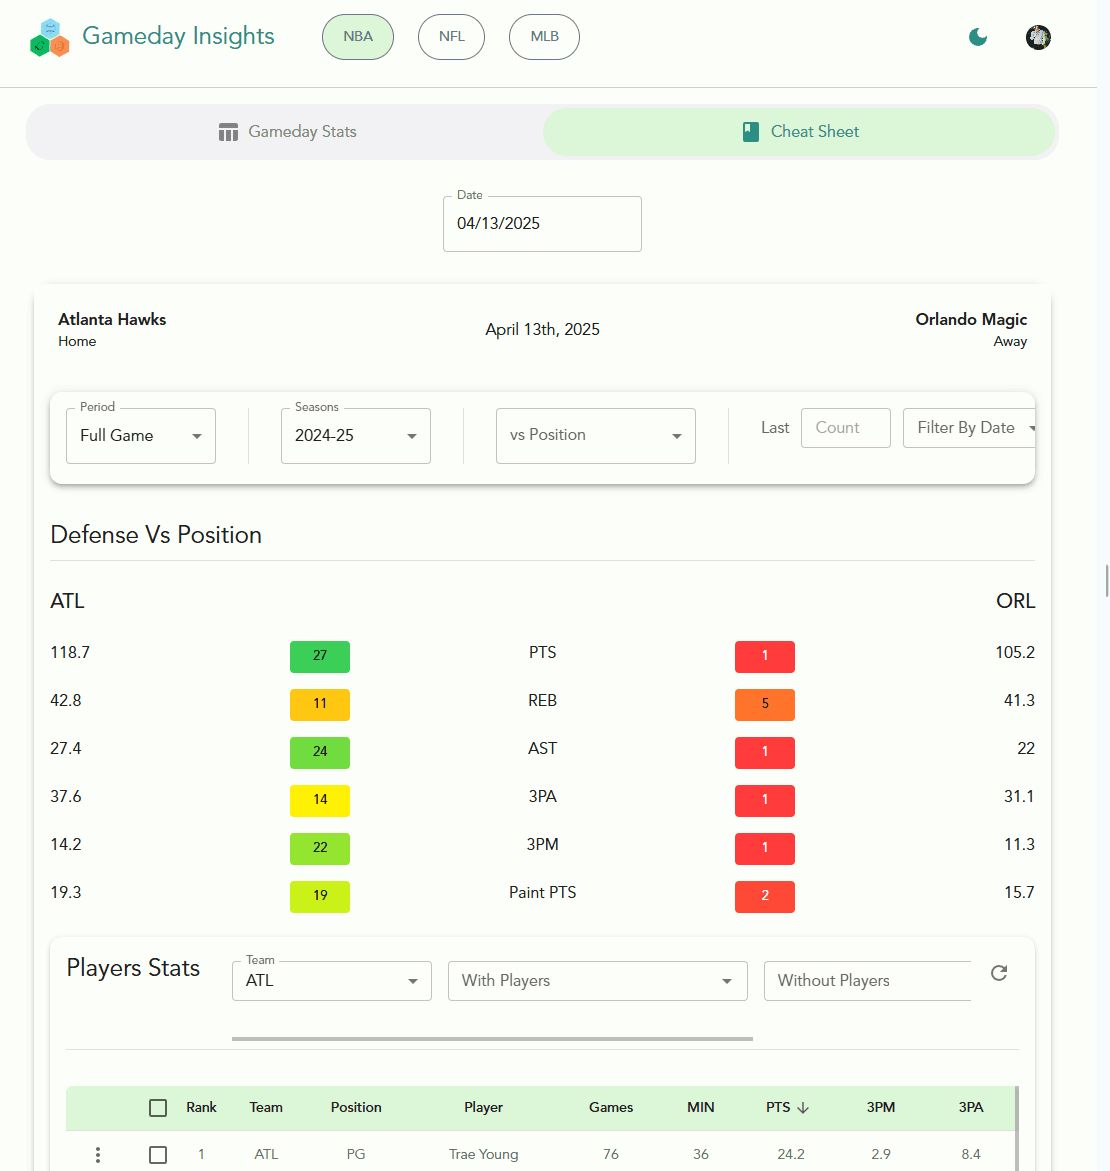The width and height of the screenshot is (1110, 1171).
Task: Open the vs Position dropdown
Action: point(595,435)
